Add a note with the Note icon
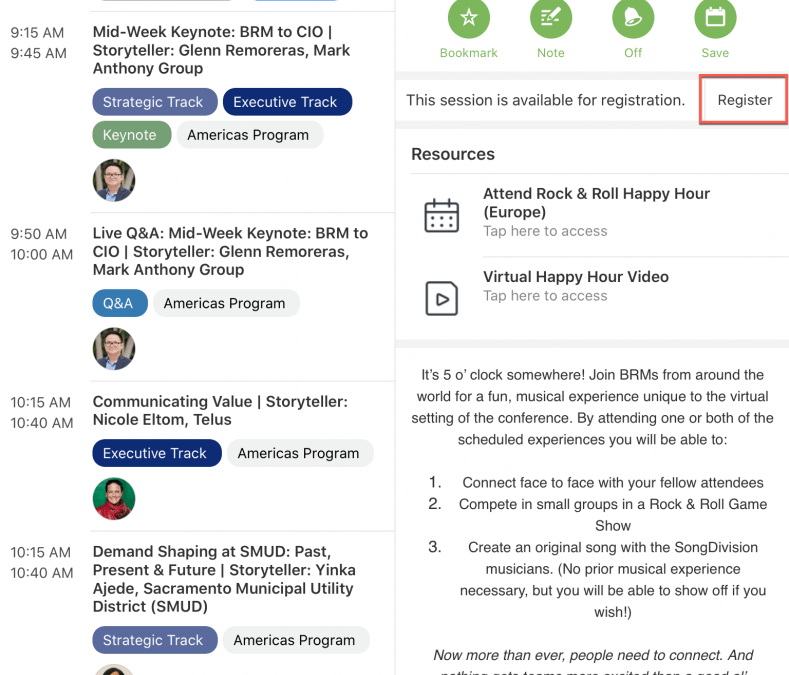The height and width of the screenshot is (675, 789). pyautogui.click(x=550, y=18)
